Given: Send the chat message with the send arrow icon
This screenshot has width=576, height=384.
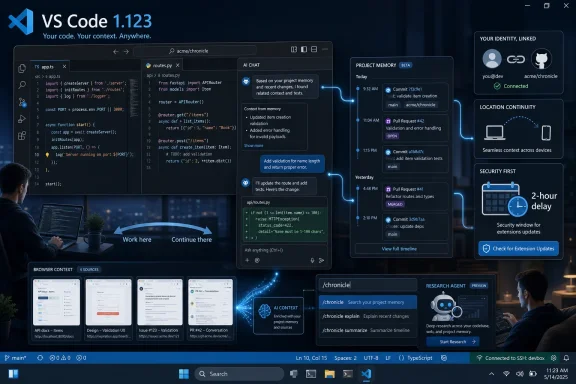Looking at the screenshot, I should 321,260.
